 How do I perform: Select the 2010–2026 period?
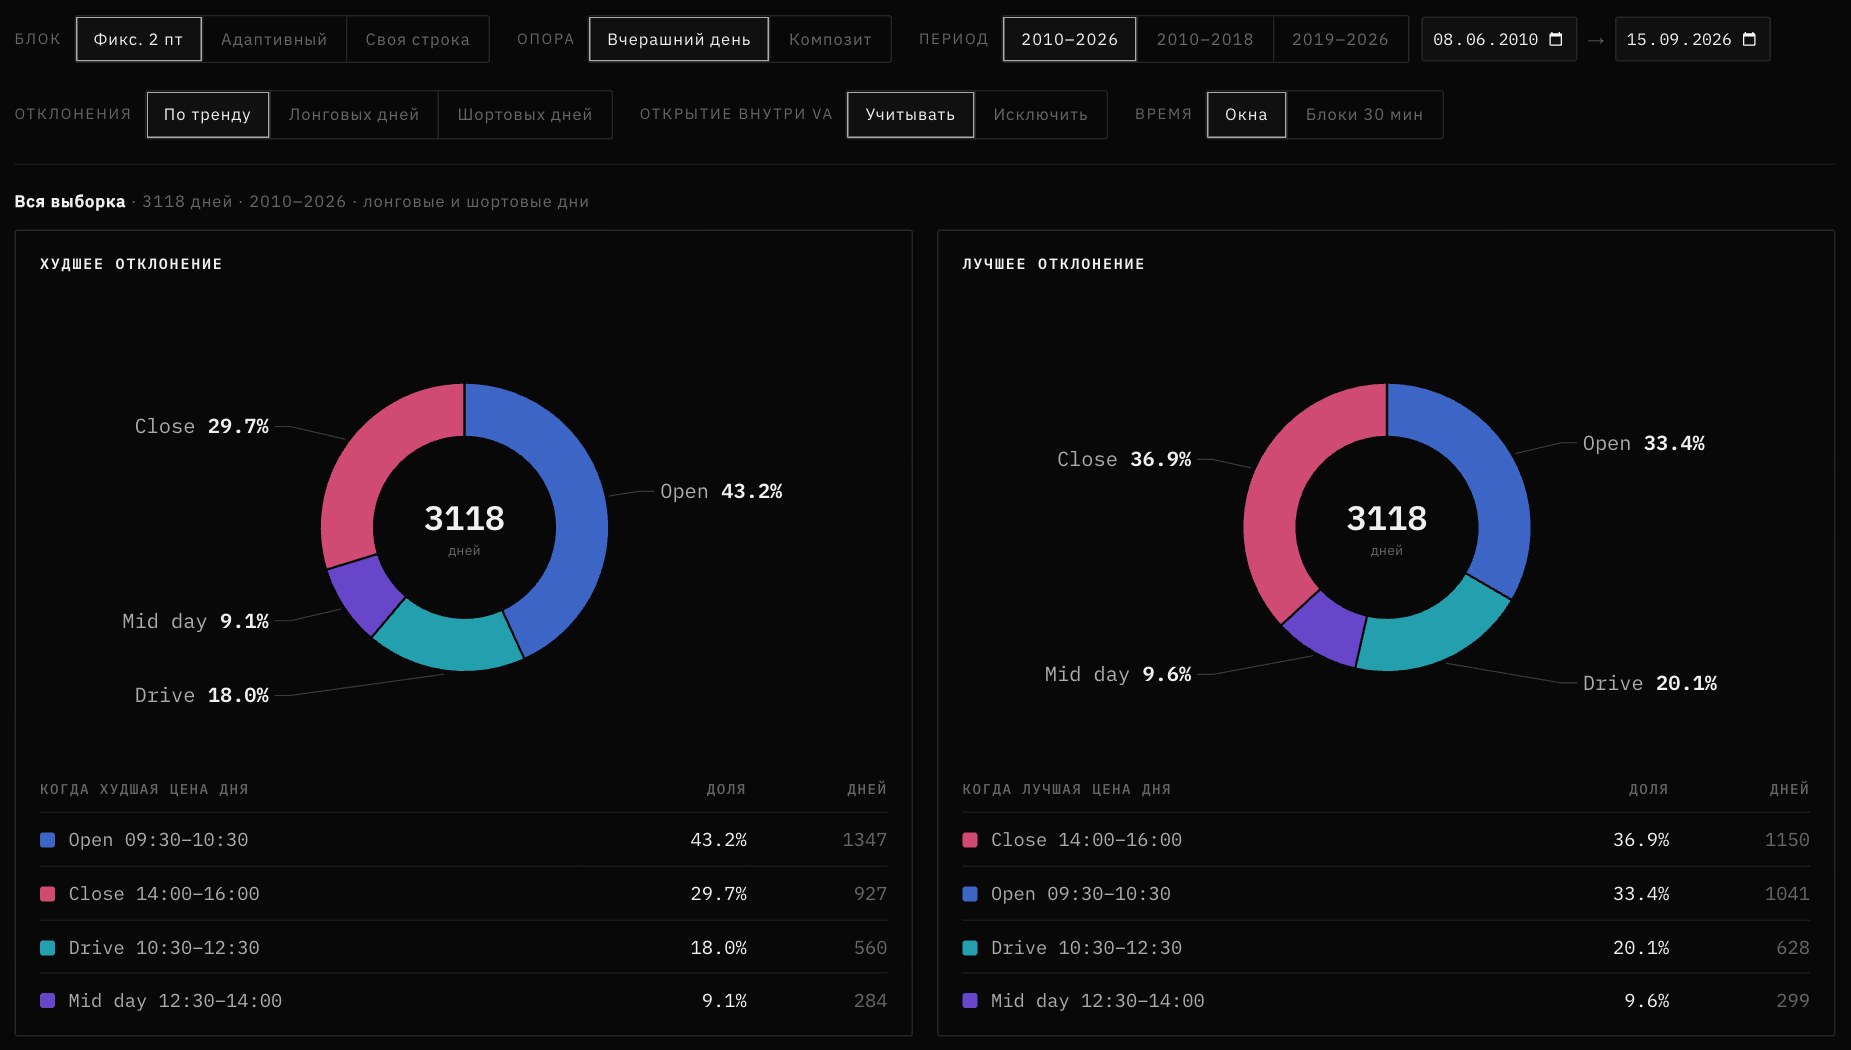(x=1069, y=39)
